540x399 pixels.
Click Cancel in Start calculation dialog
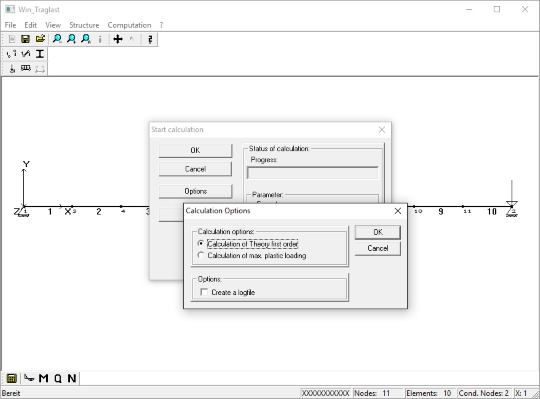tap(195, 169)
